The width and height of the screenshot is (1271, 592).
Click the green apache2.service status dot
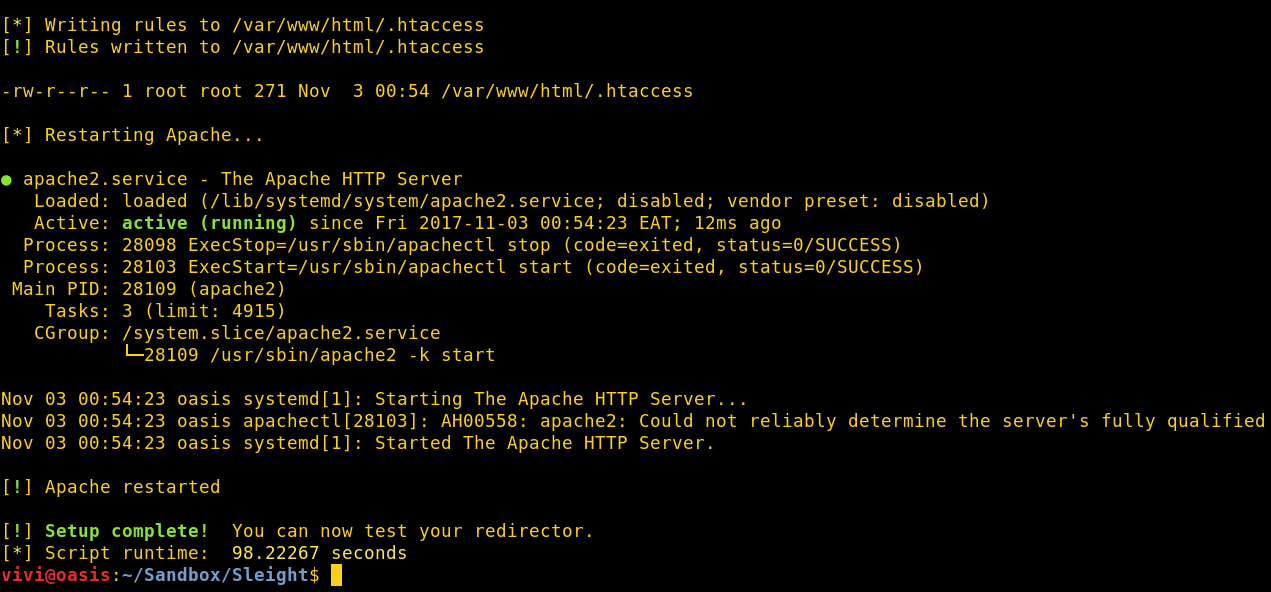click(6, 180)
